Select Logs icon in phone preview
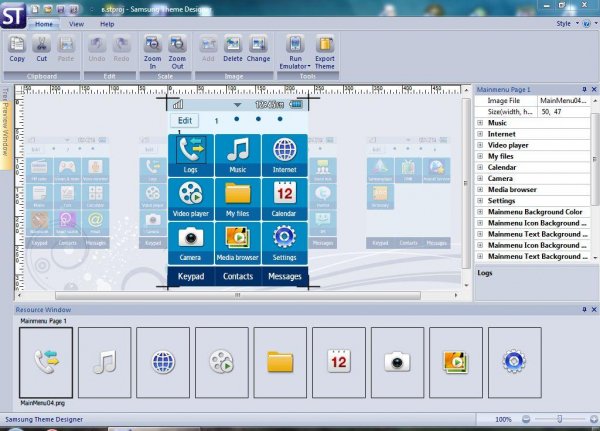The image size is (600, 431). [191, 150]
